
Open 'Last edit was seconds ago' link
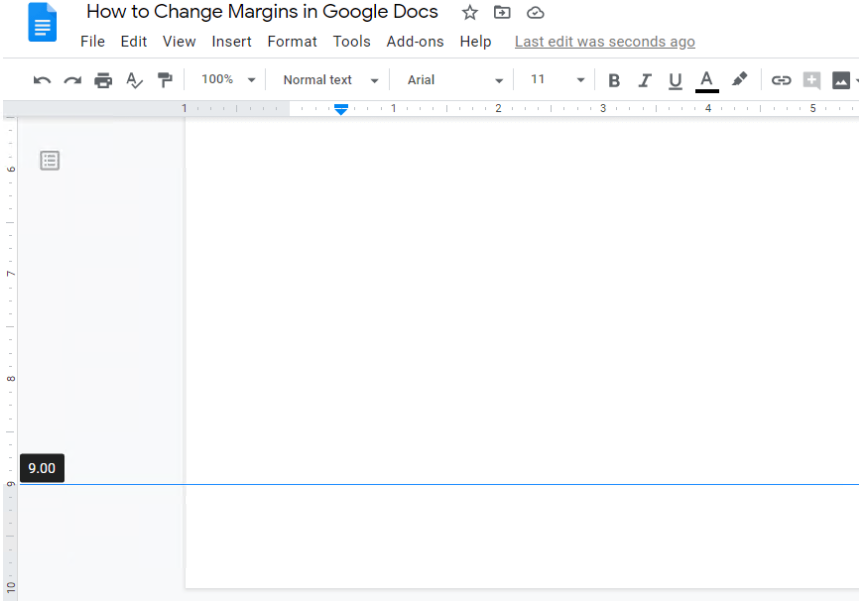604,42
